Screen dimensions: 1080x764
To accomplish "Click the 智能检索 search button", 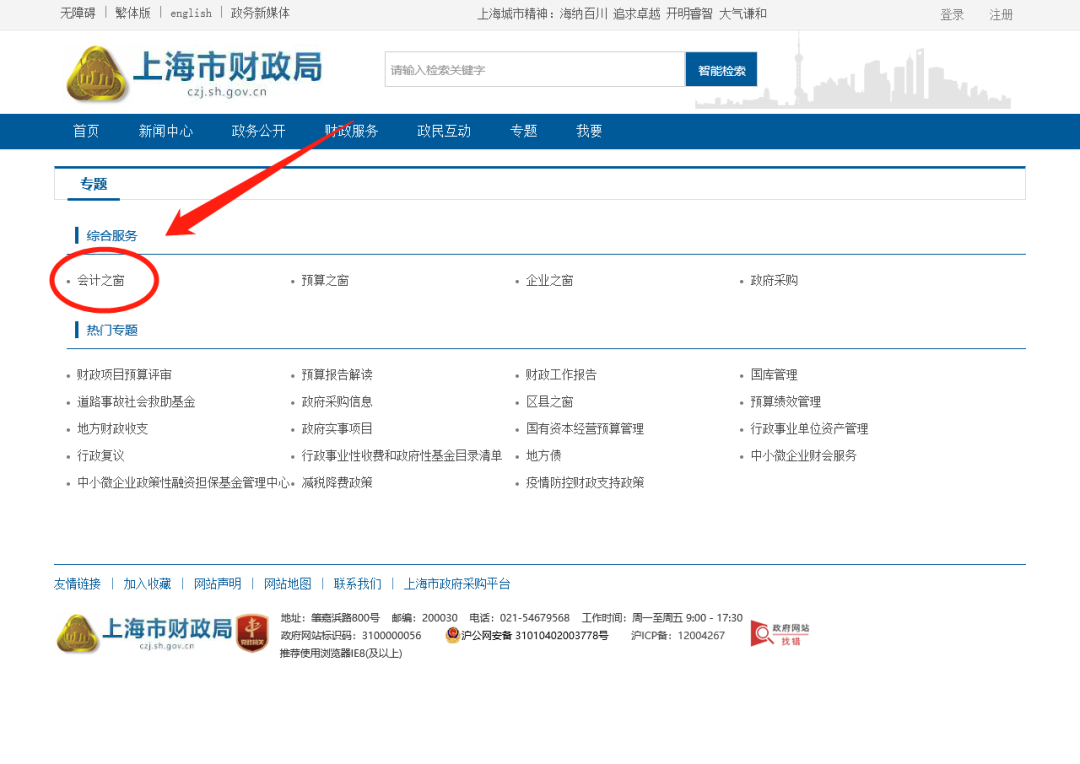I will click(x=721, y=70).
